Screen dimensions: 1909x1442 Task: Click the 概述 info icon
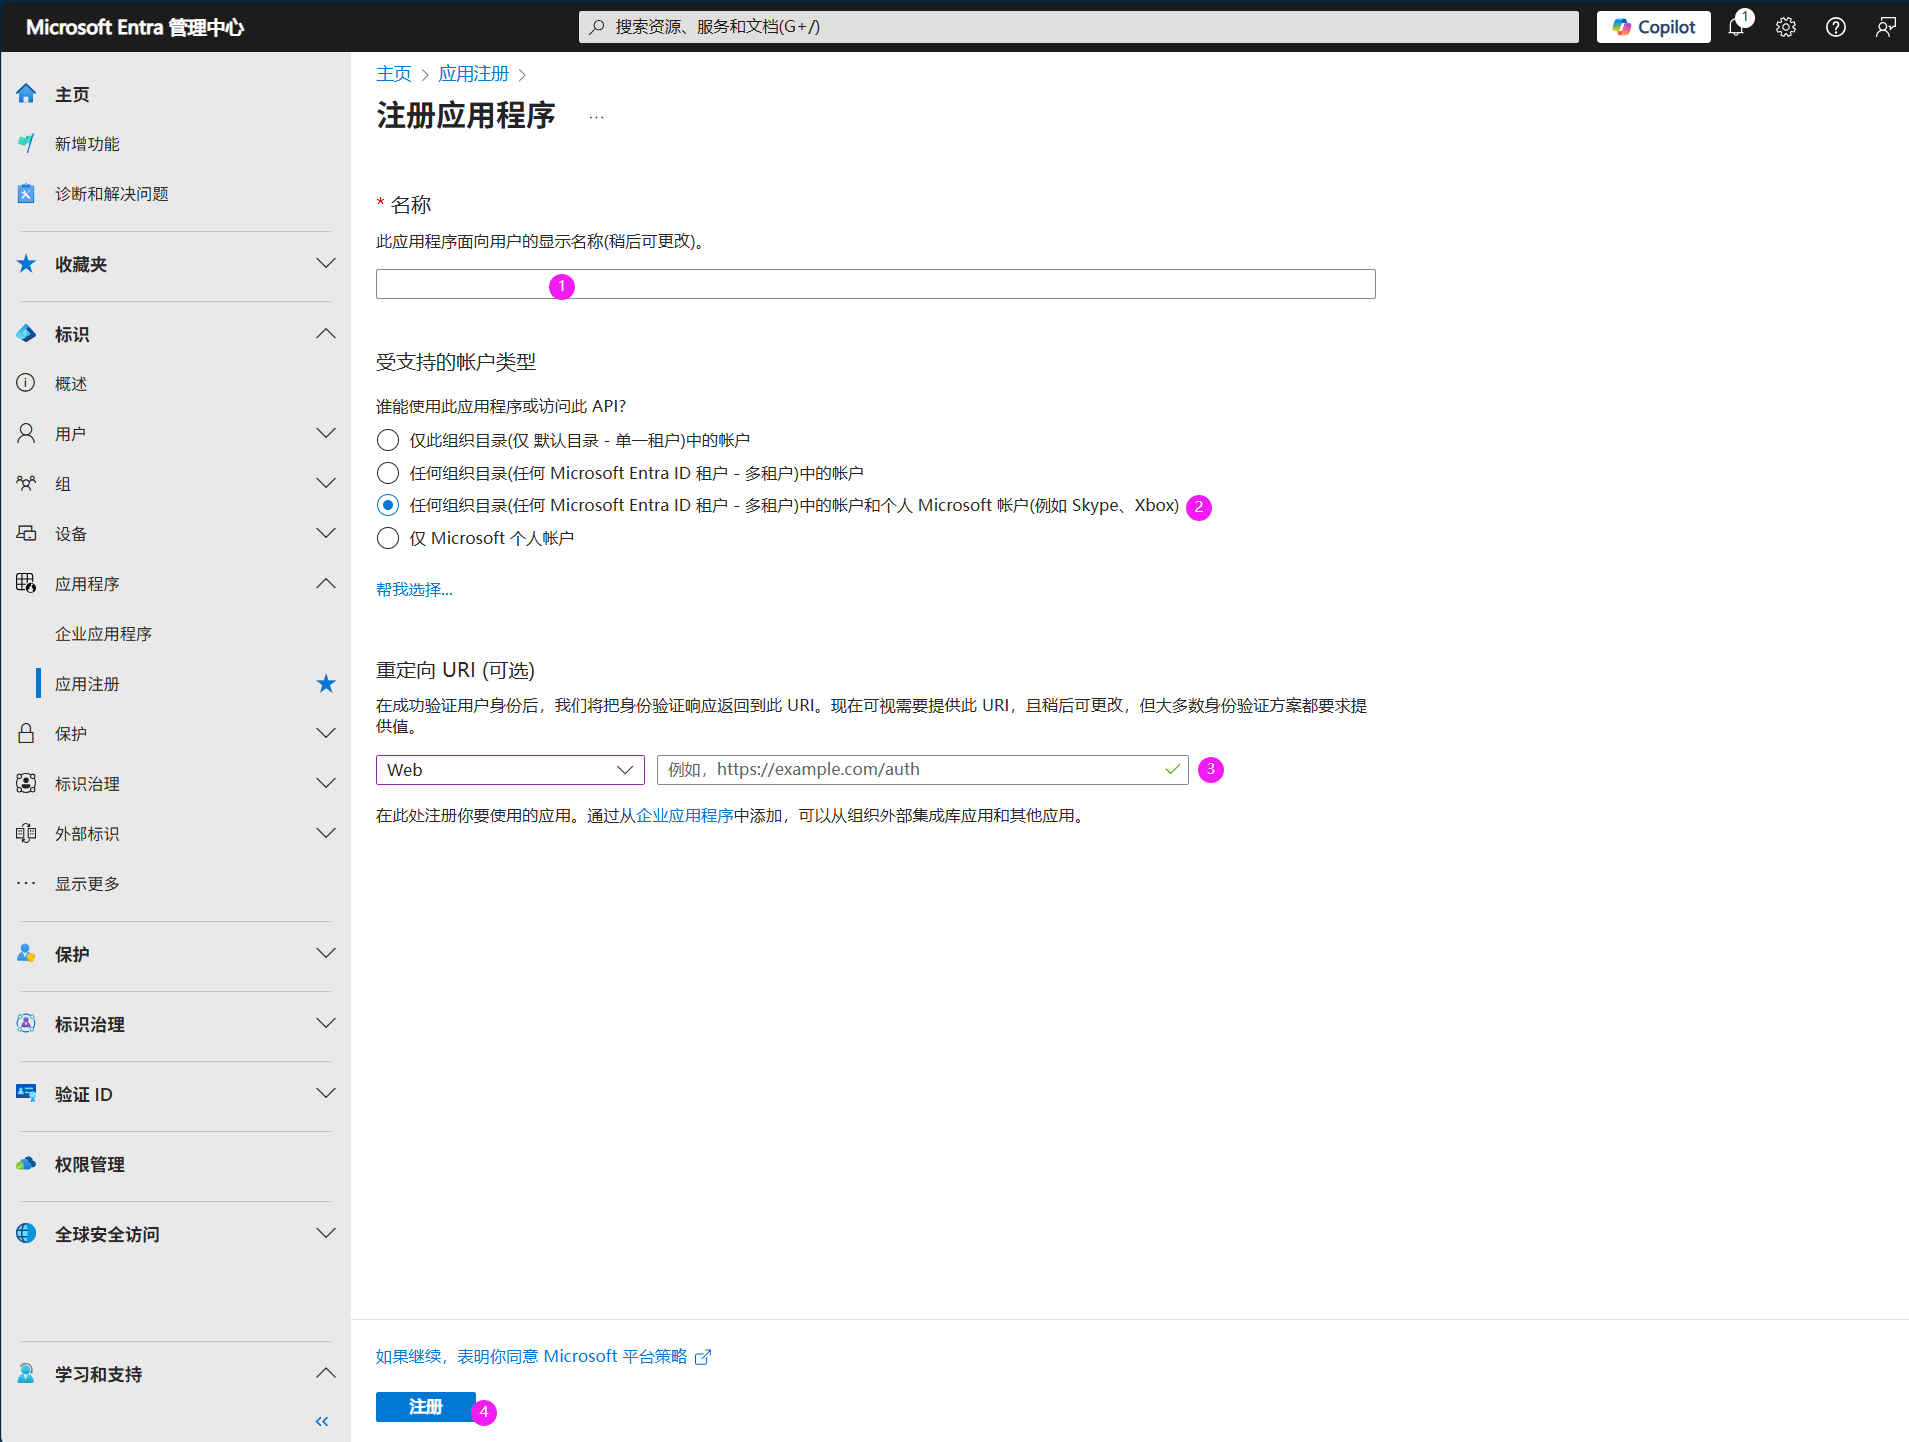click(x=26, y=384)
